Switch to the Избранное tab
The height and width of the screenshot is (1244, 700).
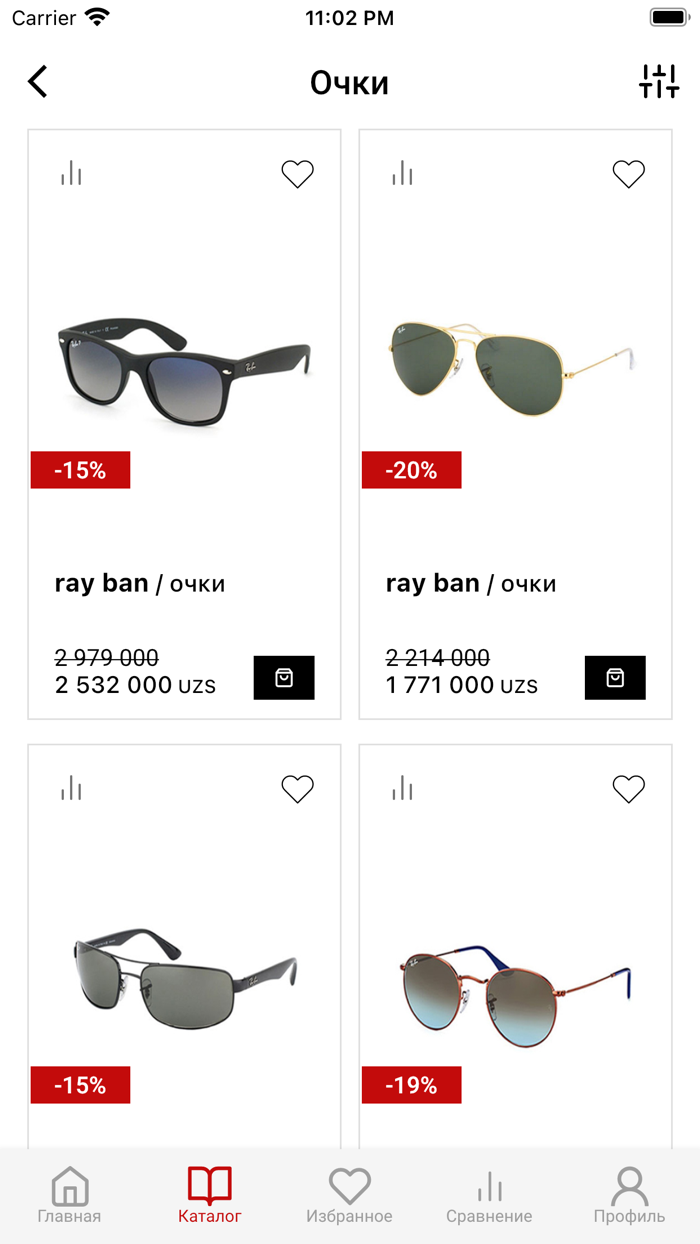pyautogui.click(x=349, y=1196)
